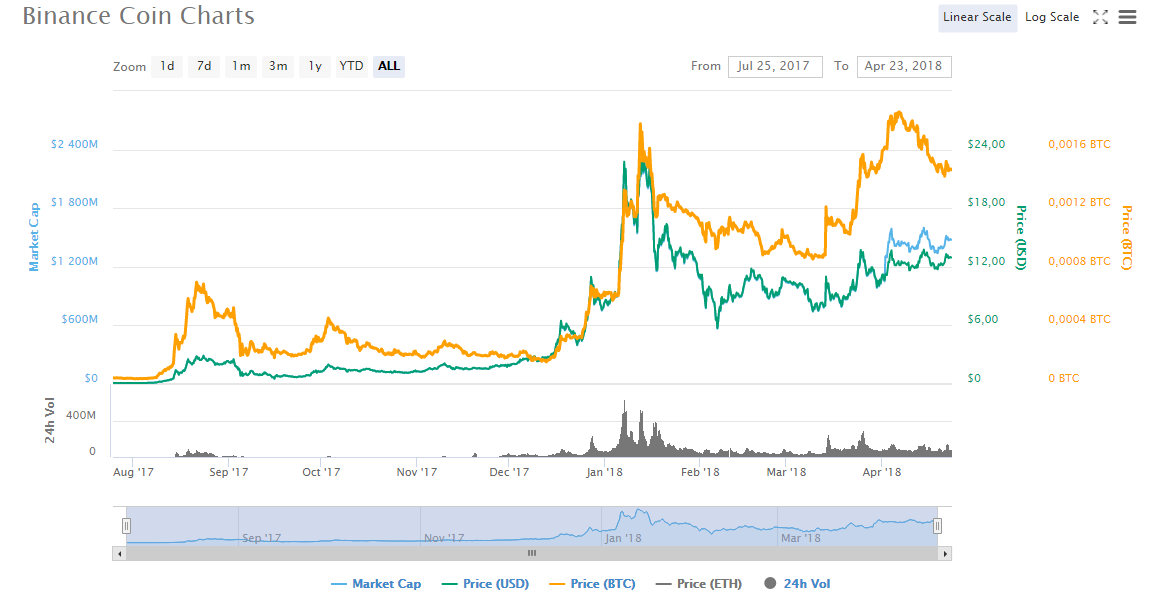Image resolution: width=1161 pixels, height=601 pixels.
Task: Click the $600M market cap label
Action: (79, 320)
